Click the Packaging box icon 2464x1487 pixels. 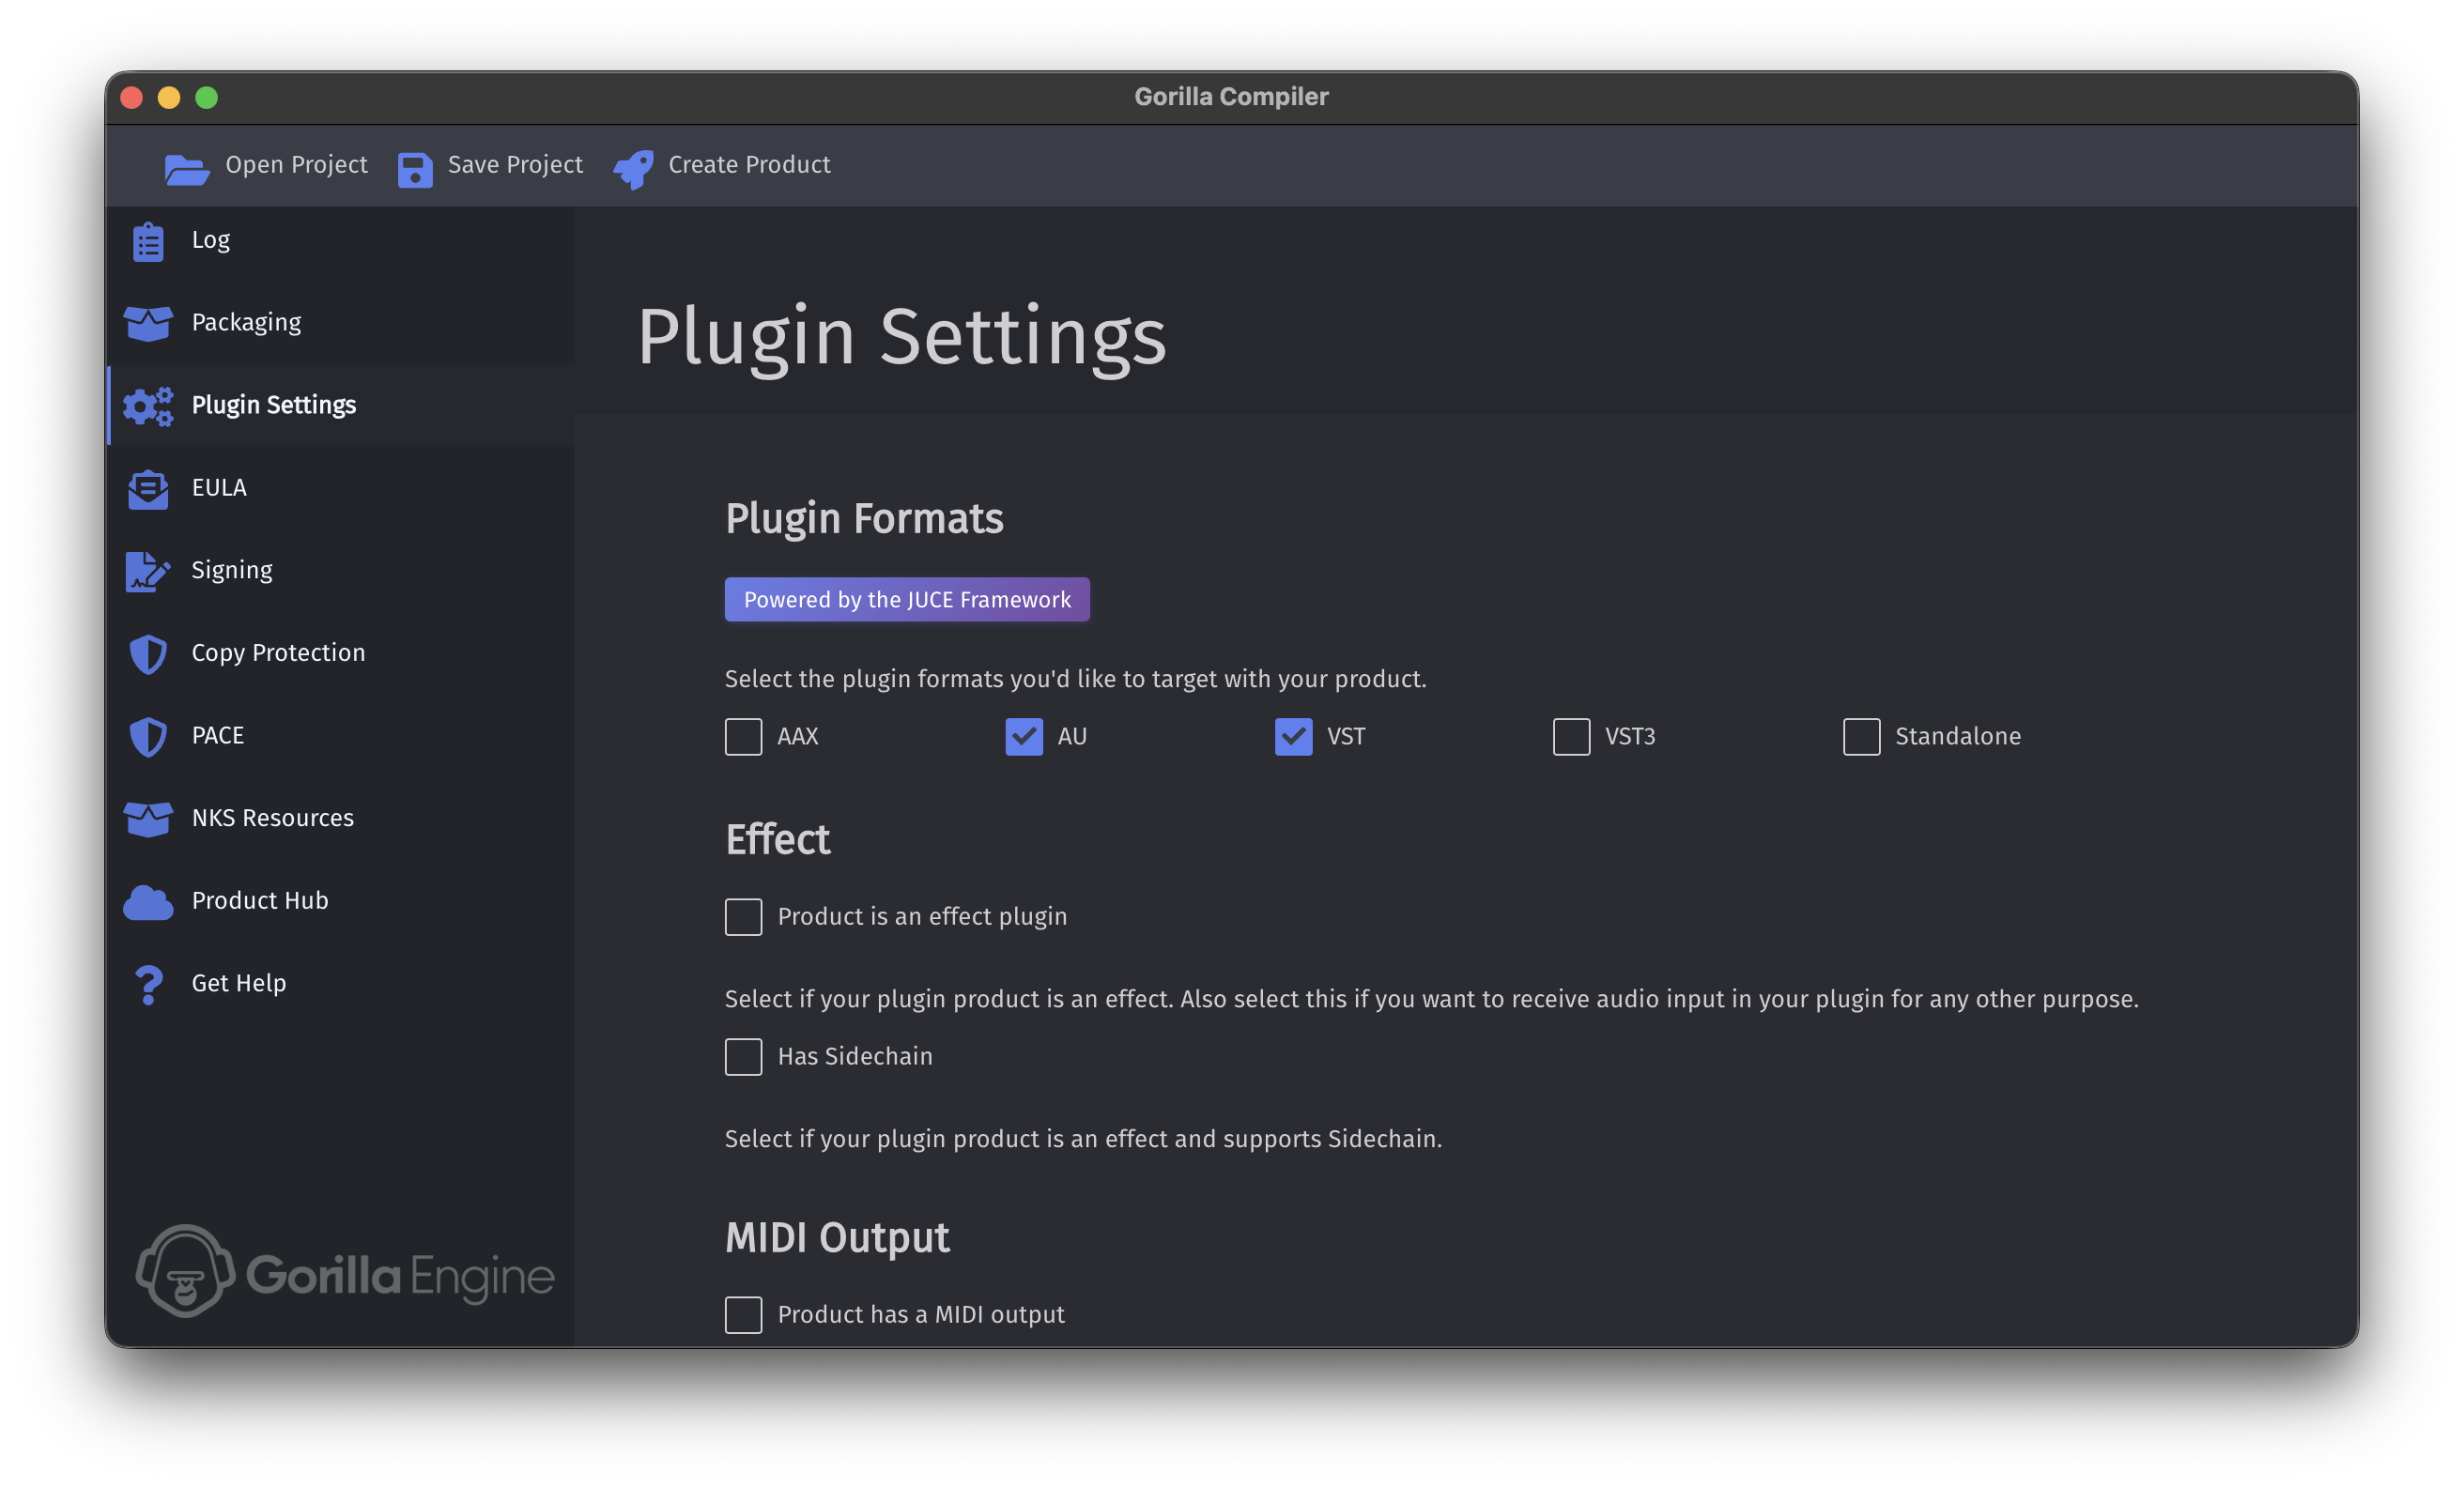coord(148,323)
